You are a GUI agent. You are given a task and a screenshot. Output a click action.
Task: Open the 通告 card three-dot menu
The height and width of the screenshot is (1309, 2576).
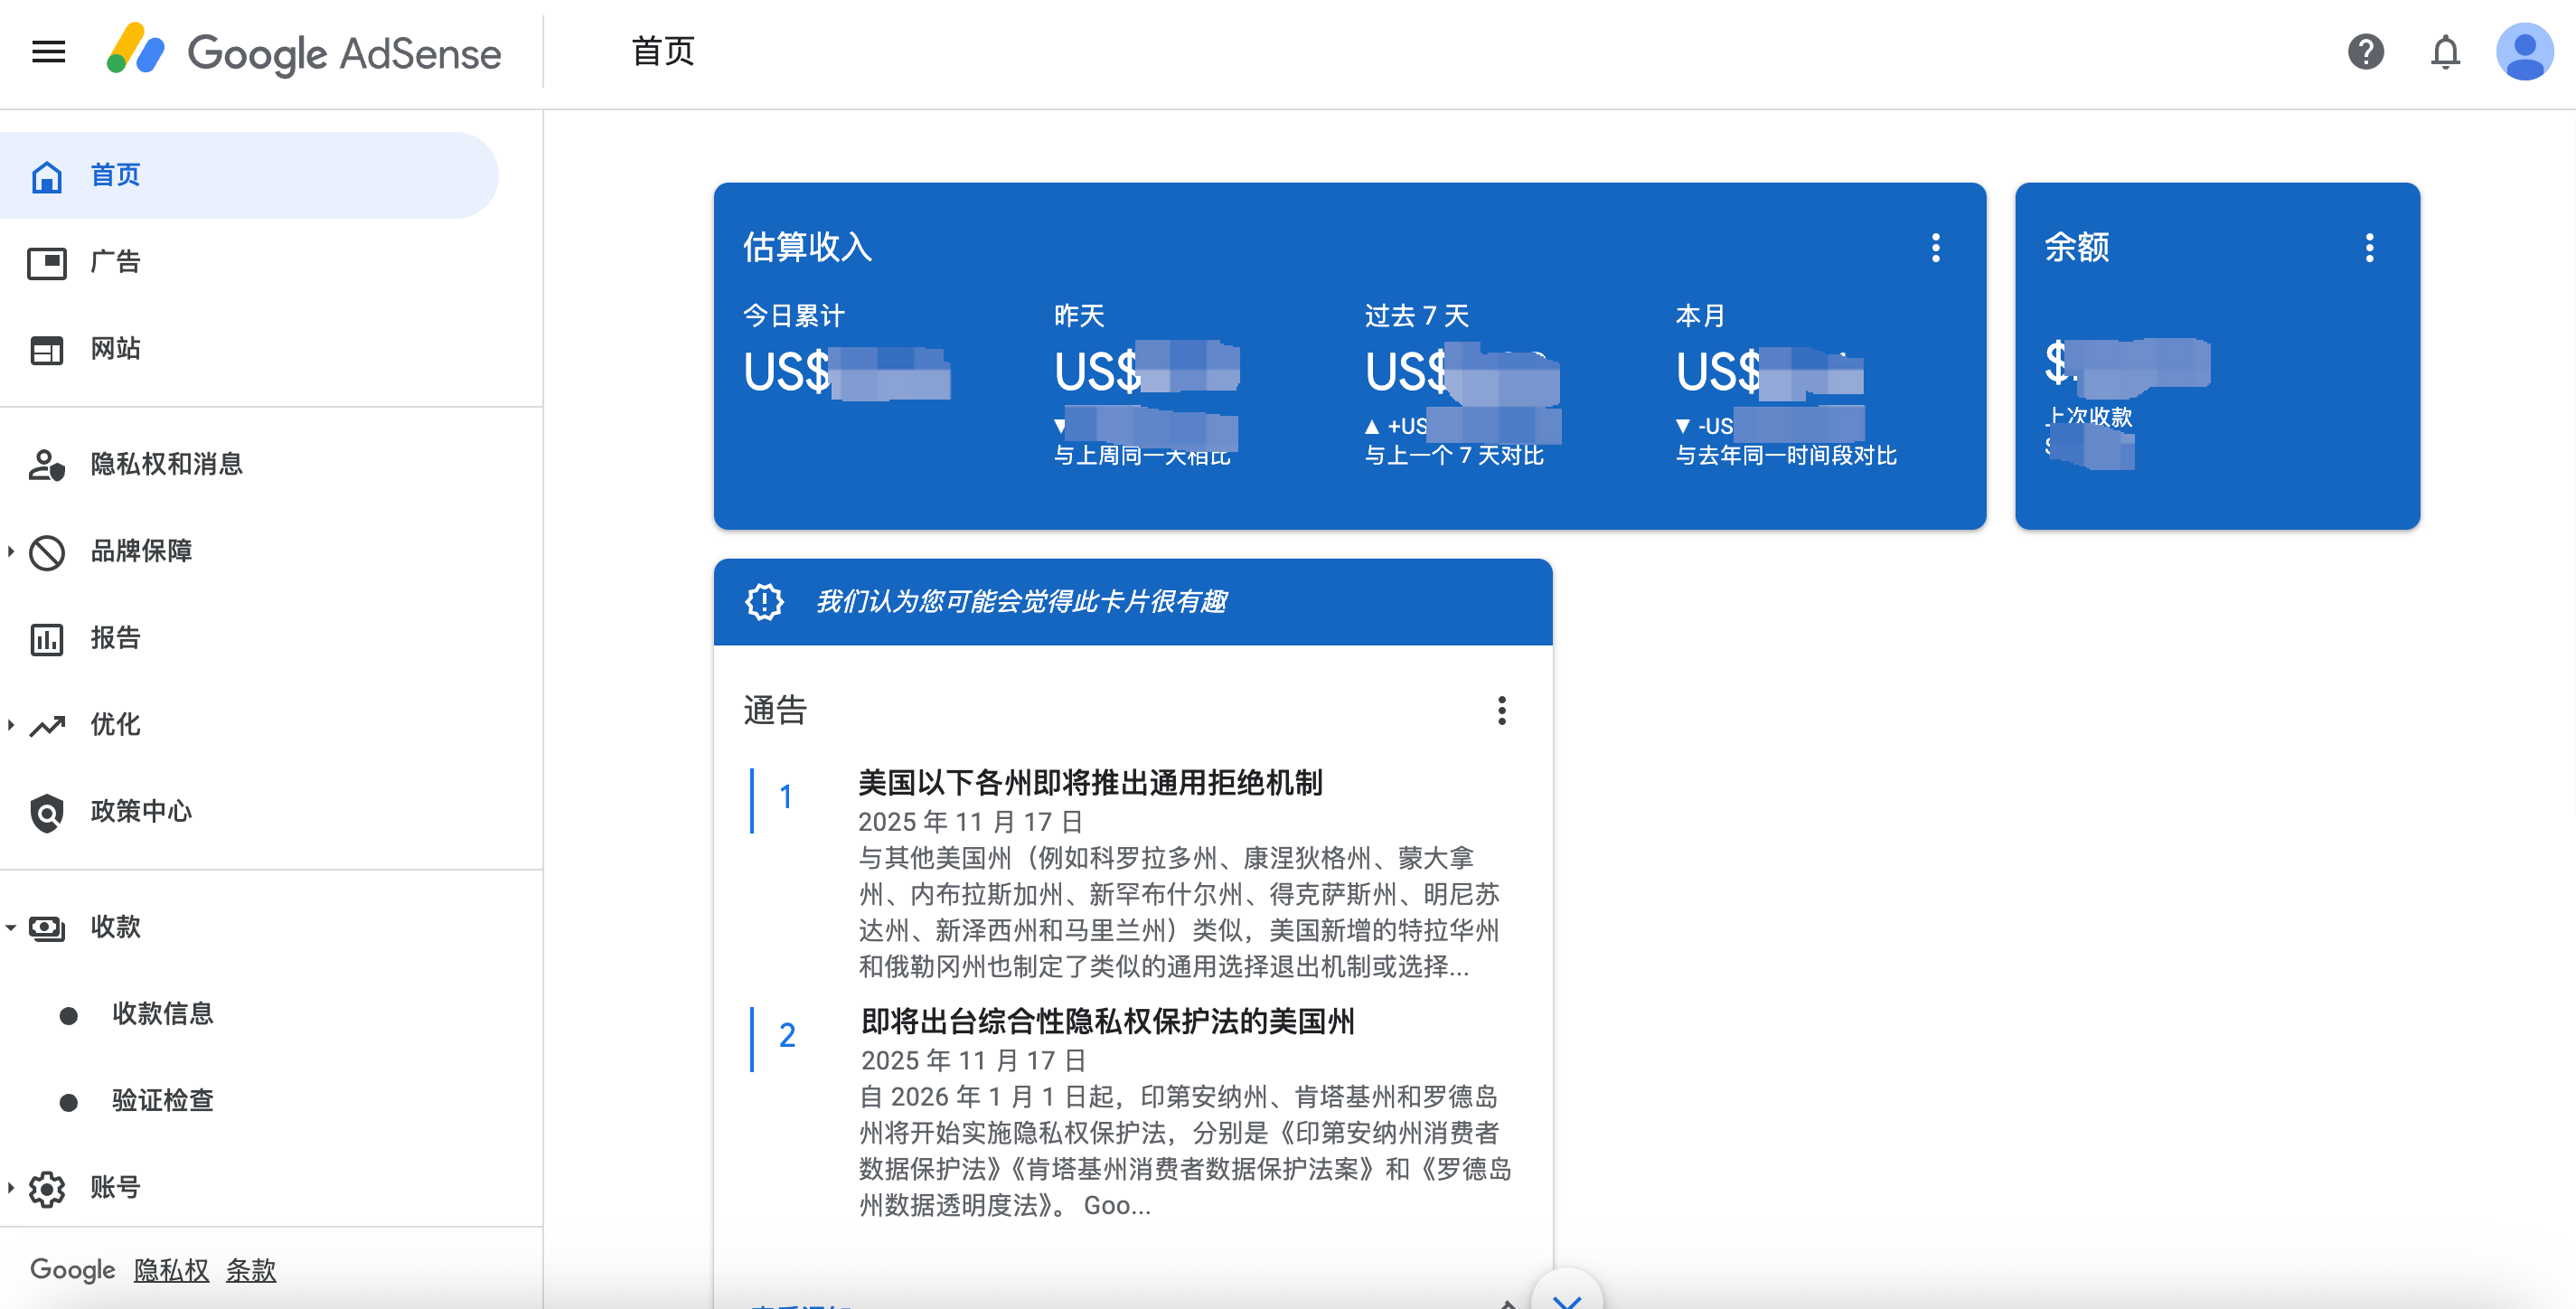[1501, 711]
